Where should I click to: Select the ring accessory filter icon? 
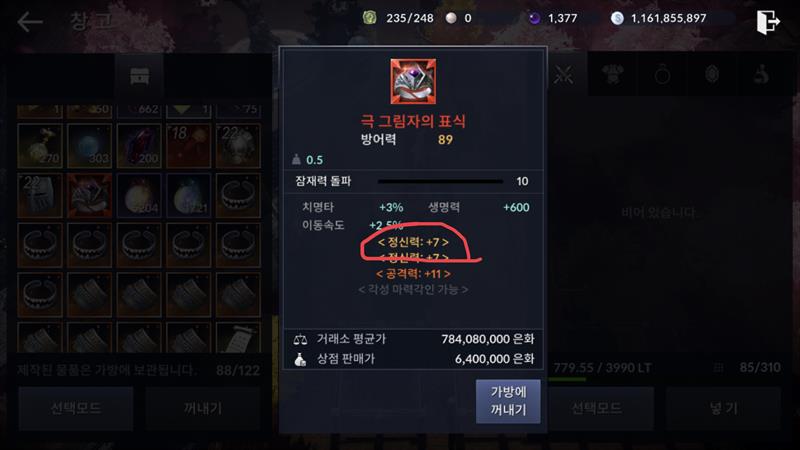tap(662, 76)
